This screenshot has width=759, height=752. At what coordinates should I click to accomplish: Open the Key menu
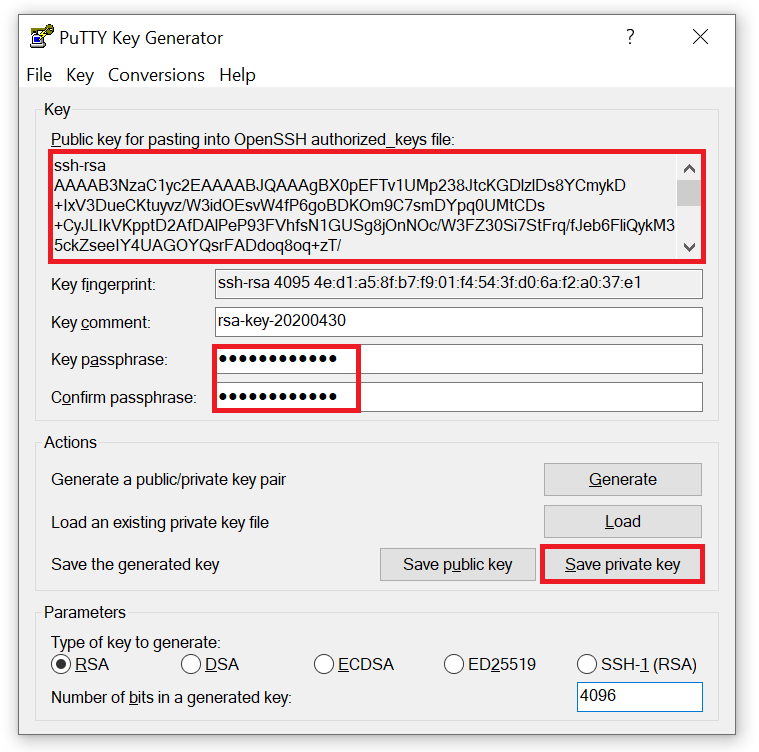pyautogui.click(x=80, y=75)
